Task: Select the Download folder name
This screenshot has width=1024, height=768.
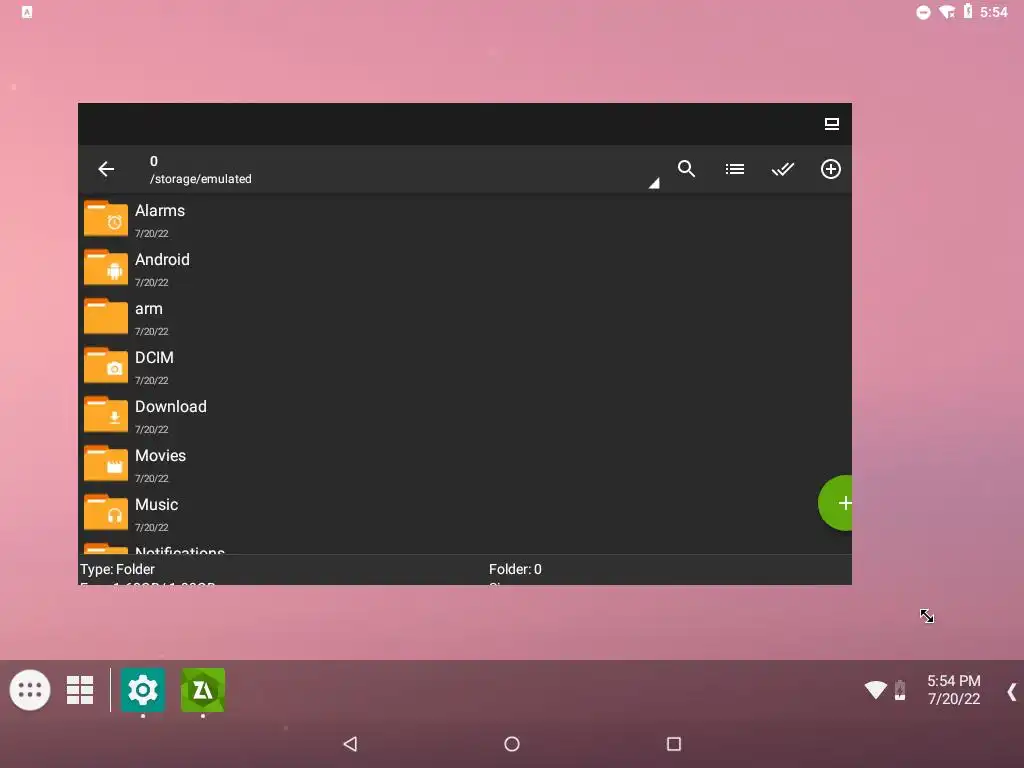Action: [x=171, y=406]
